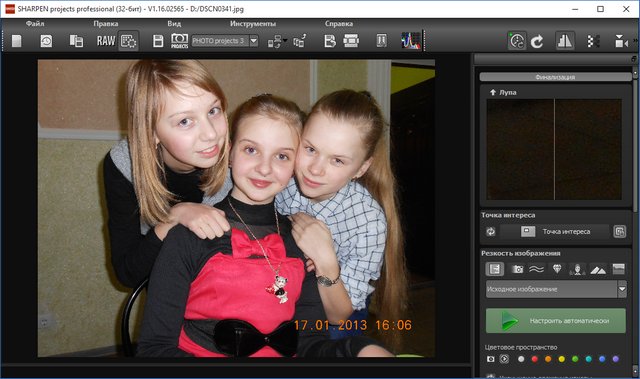Open the Файл menu
The width and height of the screenshot is (640, 379).
(x=35, y=24)
